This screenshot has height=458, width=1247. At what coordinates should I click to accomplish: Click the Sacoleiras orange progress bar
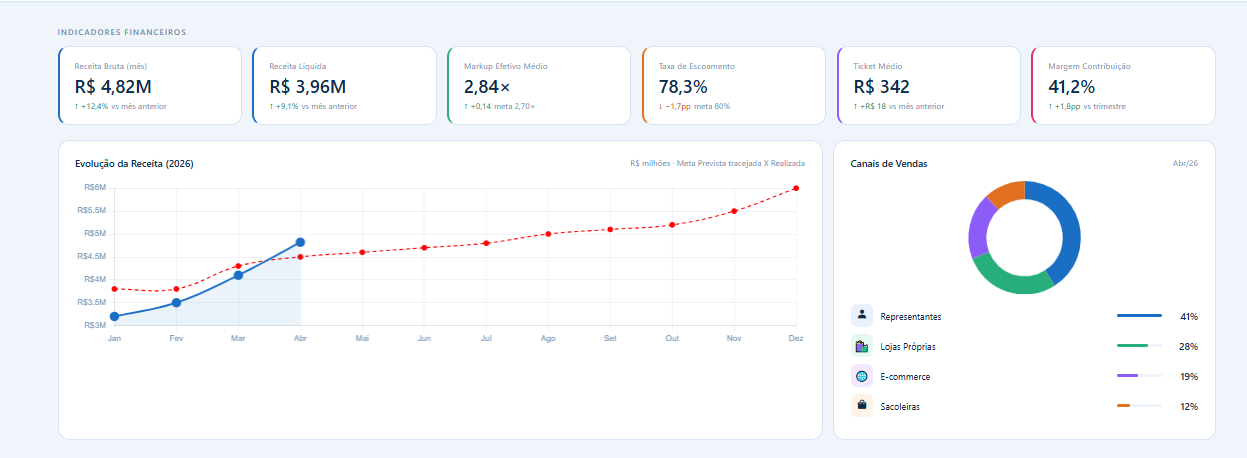point(1123,406)
